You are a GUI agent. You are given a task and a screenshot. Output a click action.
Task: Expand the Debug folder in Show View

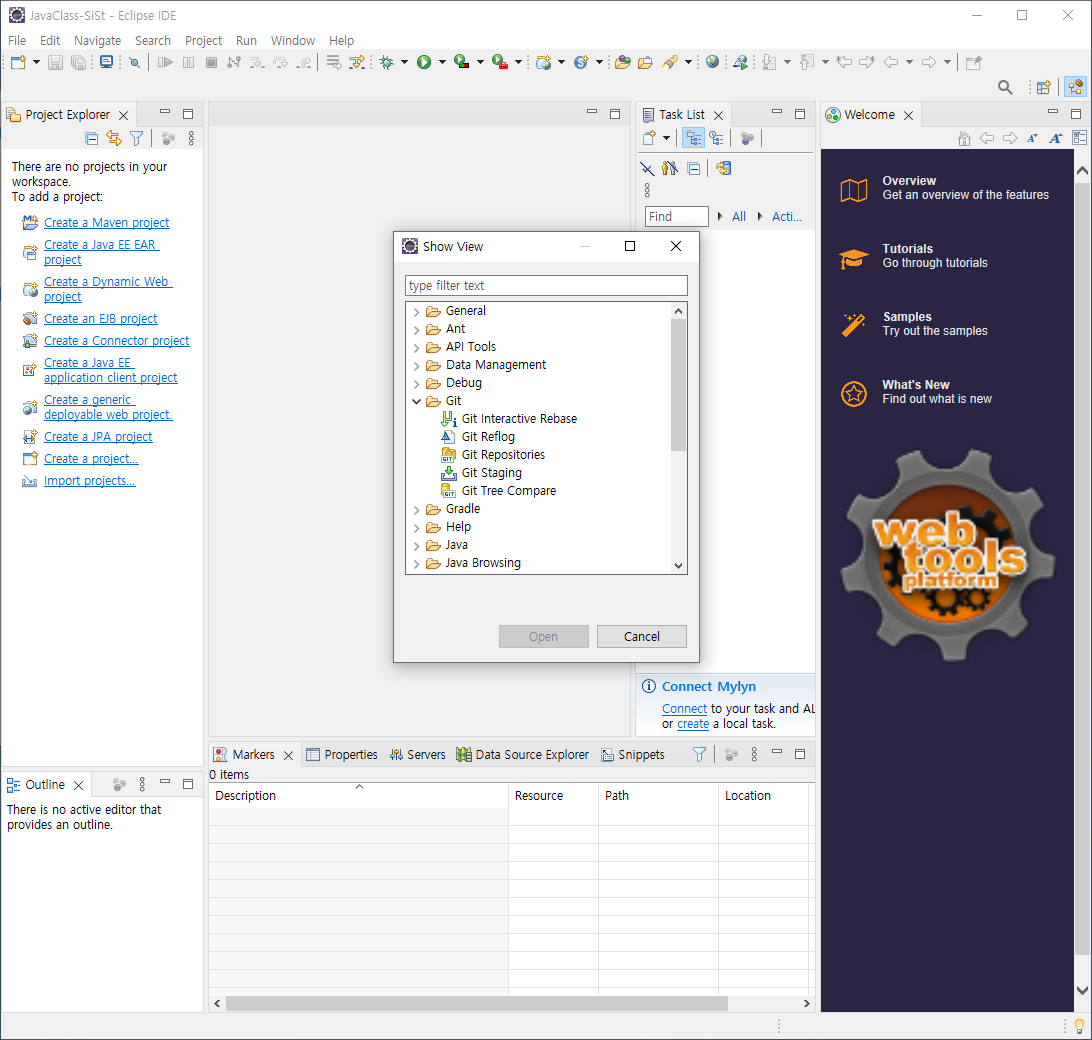pyautogui.click(x=416, y=384)
